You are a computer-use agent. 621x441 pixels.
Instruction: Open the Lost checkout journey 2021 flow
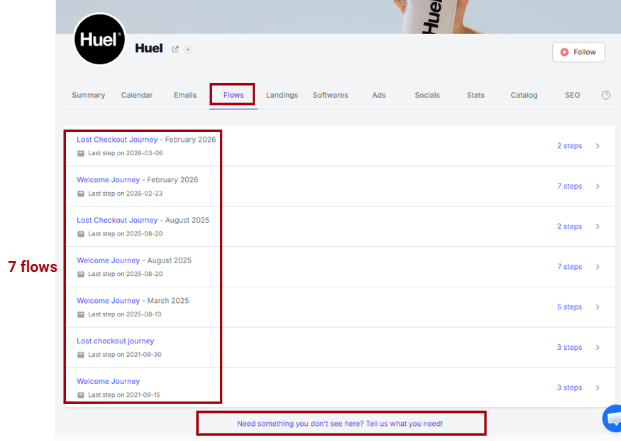click(115, 341)
